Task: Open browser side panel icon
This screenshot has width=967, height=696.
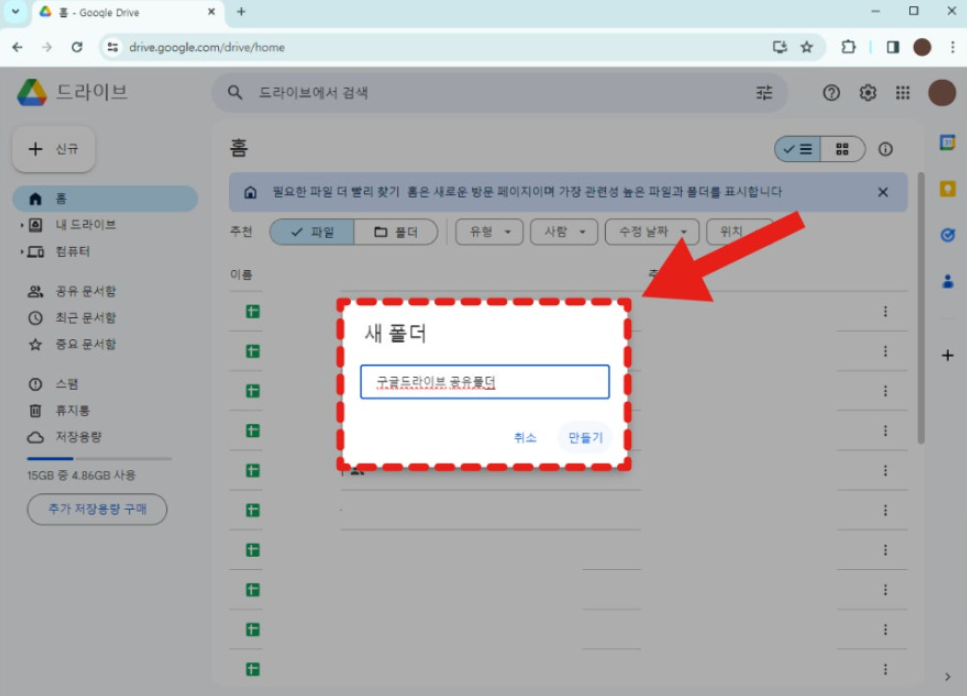Action: coord(892,47)
